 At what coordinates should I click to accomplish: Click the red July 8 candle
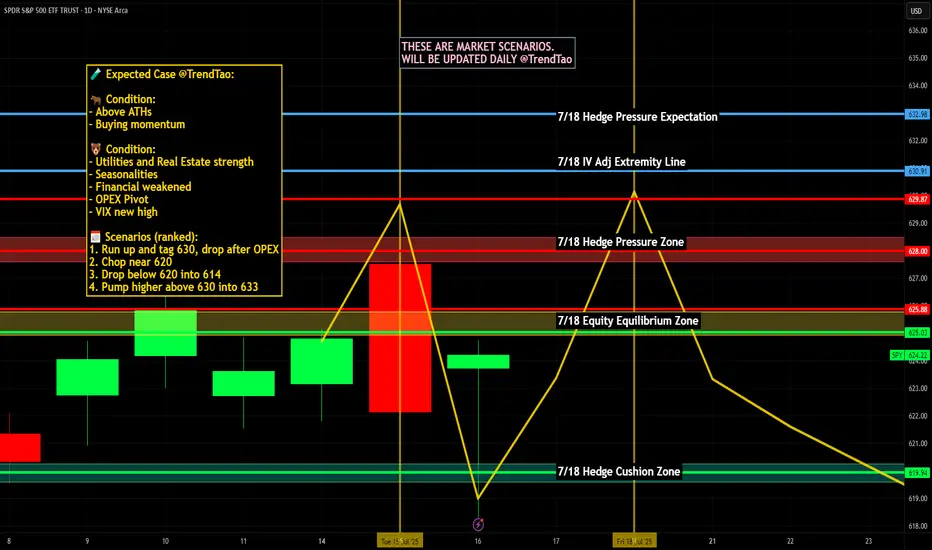tap(19, 448)
